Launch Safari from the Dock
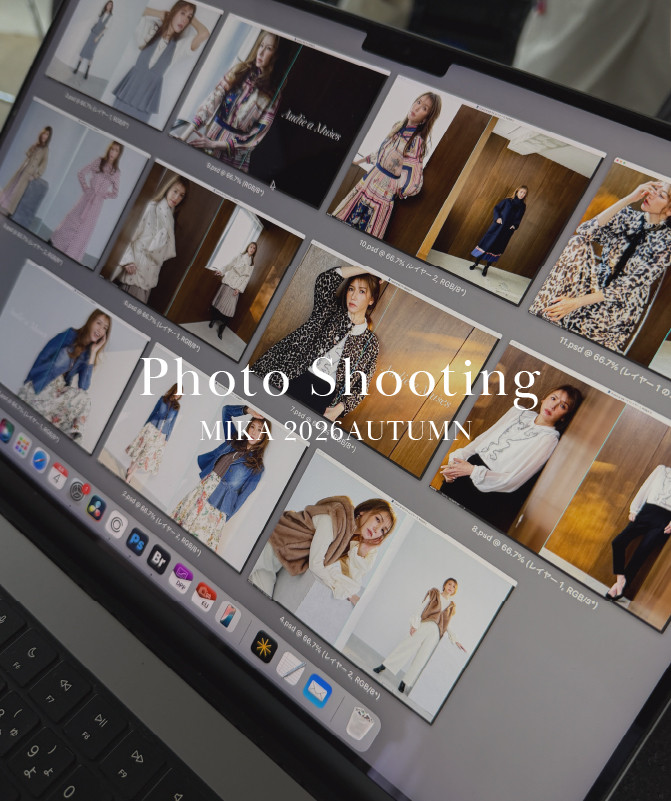The height and width of the screenshot is (801, 671). (x=40, y=460)
